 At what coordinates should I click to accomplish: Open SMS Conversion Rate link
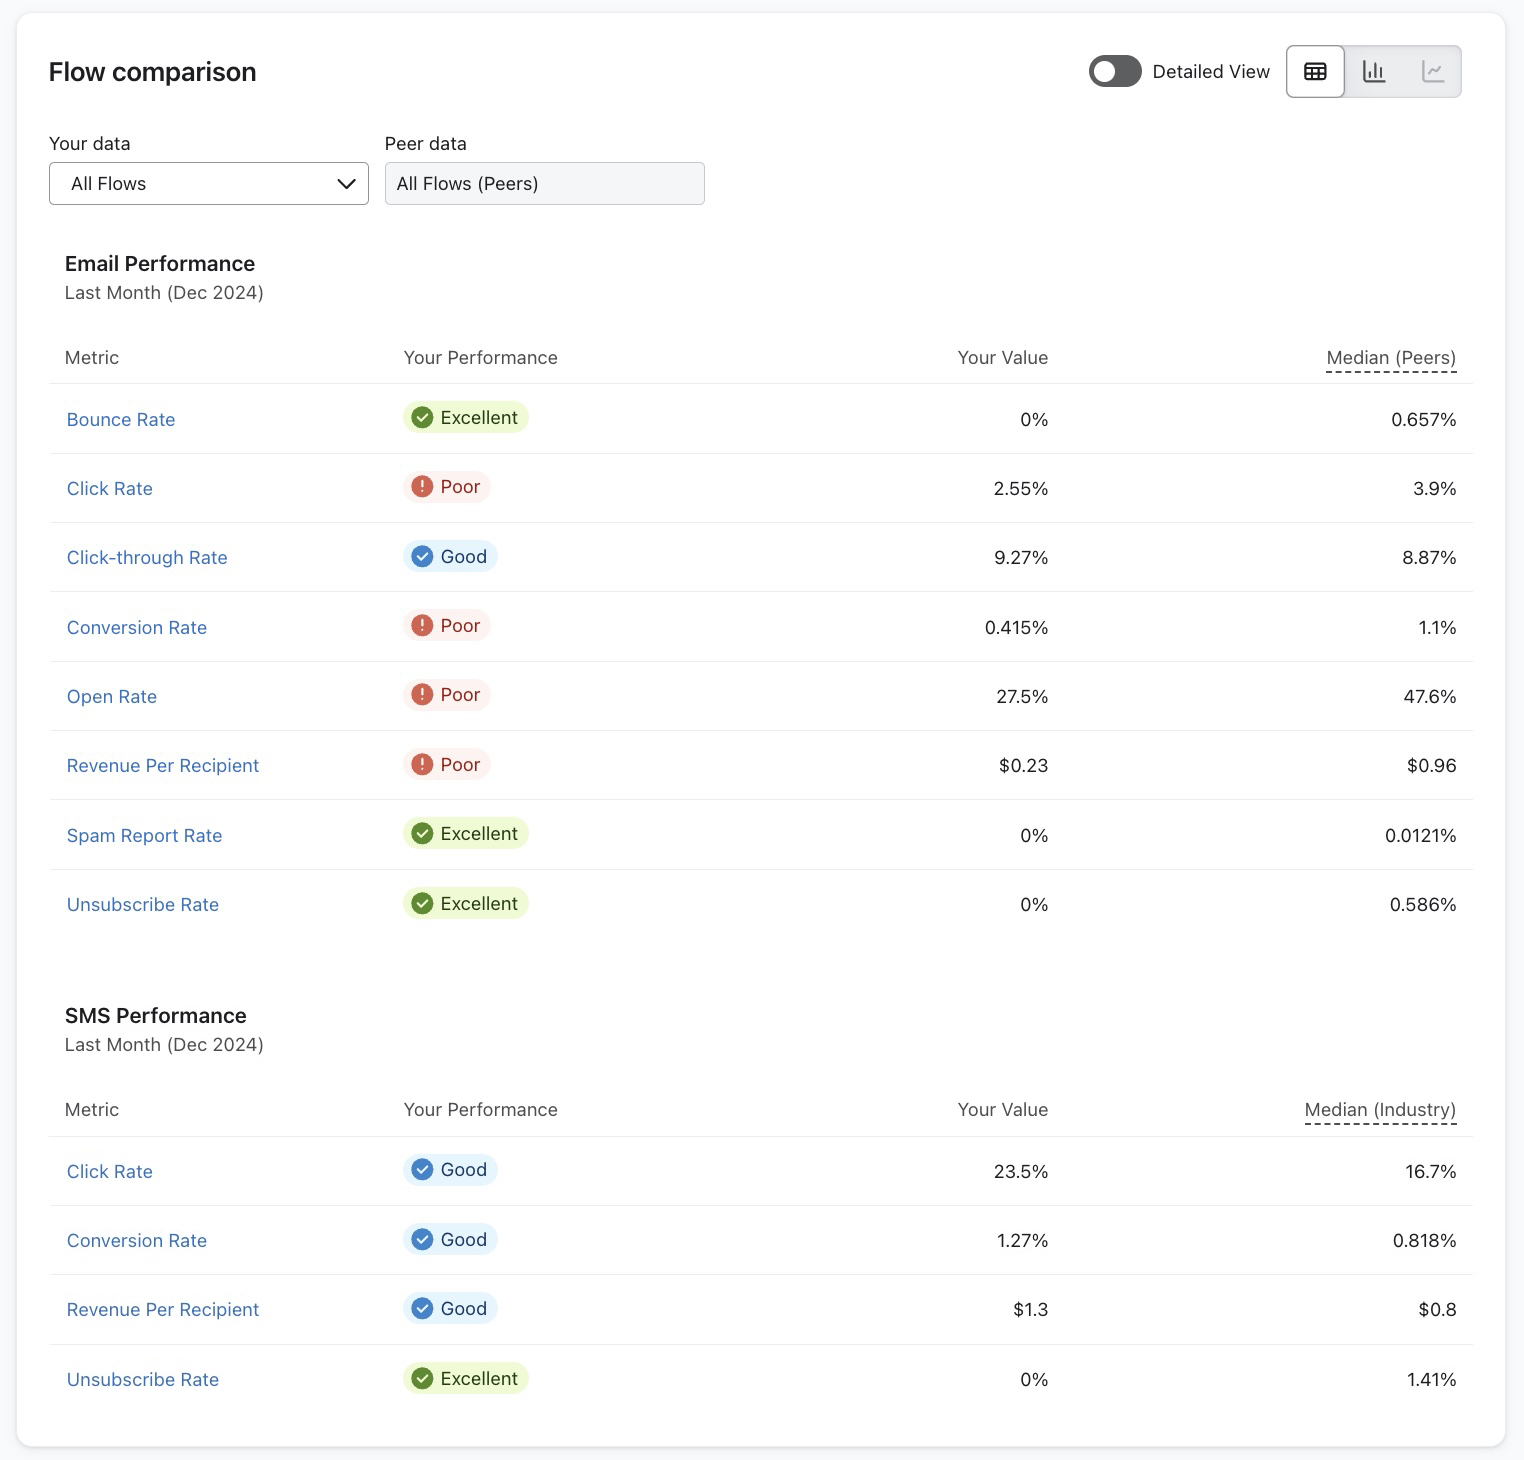[x=137, y=1241]
